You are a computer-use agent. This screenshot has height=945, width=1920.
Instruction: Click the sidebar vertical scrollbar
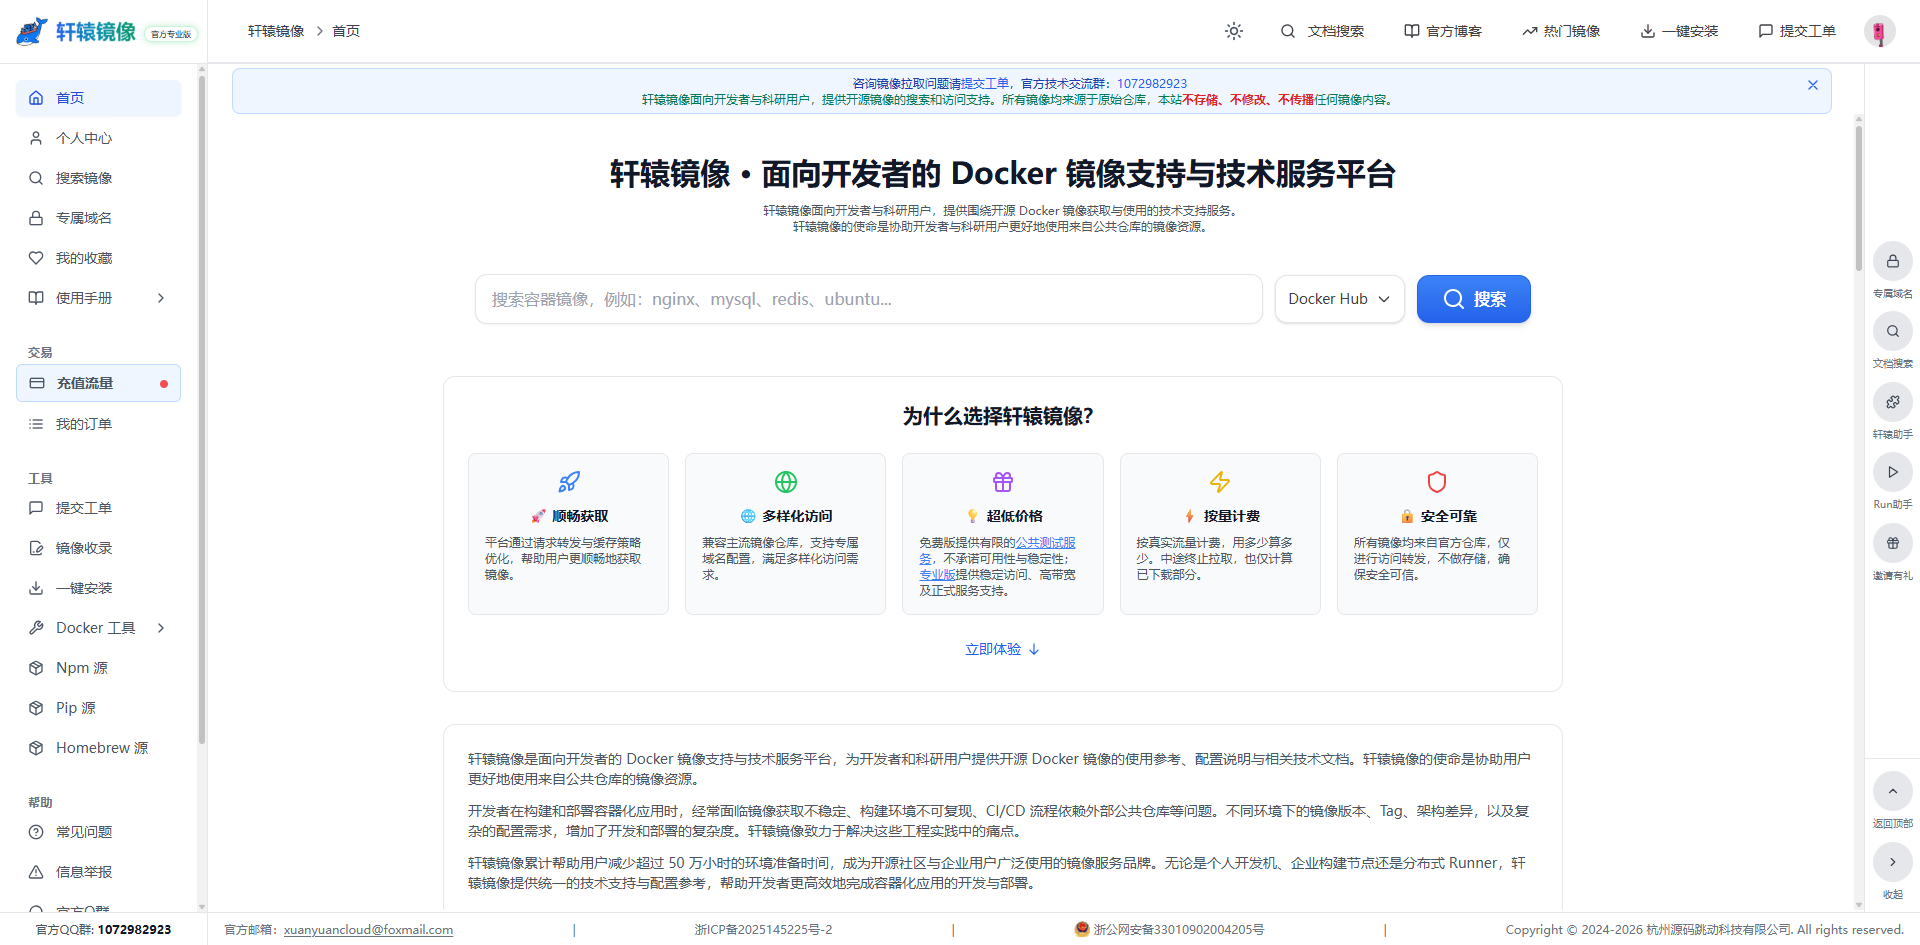coord(201,410)
